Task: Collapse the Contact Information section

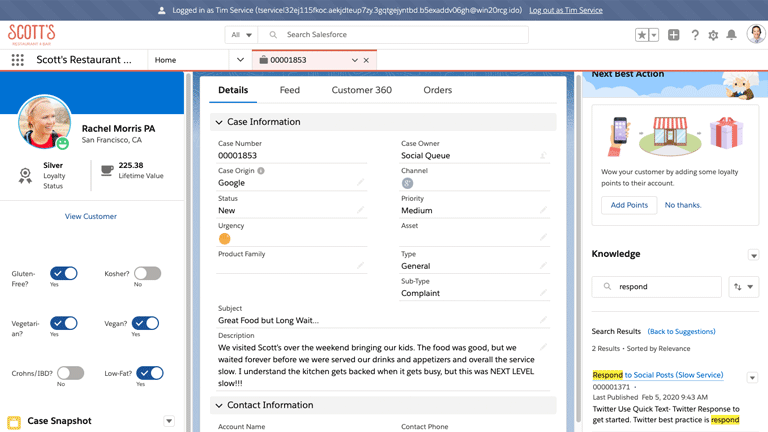Action: pyautogui.click(x=219, y=406)
